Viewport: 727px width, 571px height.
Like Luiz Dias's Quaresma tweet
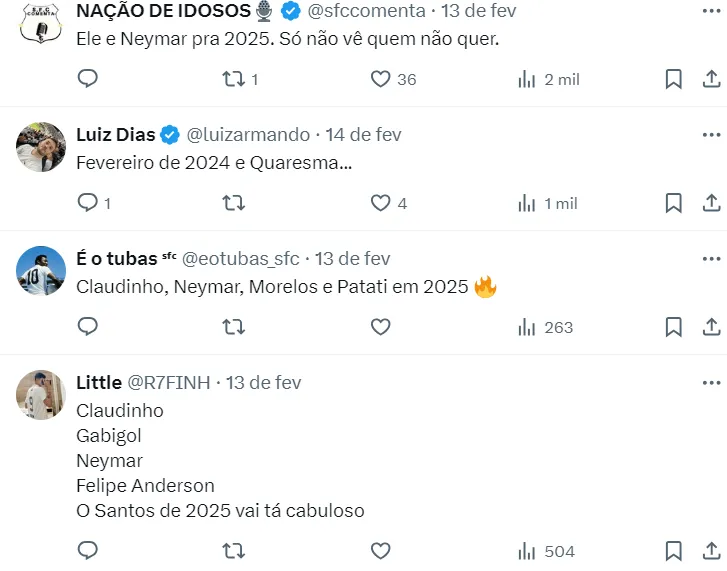(380, 203)
